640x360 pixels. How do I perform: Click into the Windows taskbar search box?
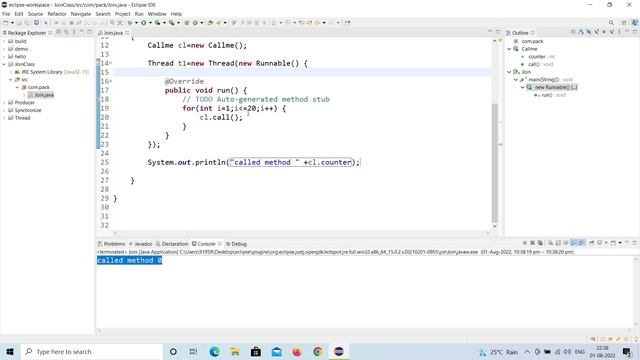click(92, 351)
